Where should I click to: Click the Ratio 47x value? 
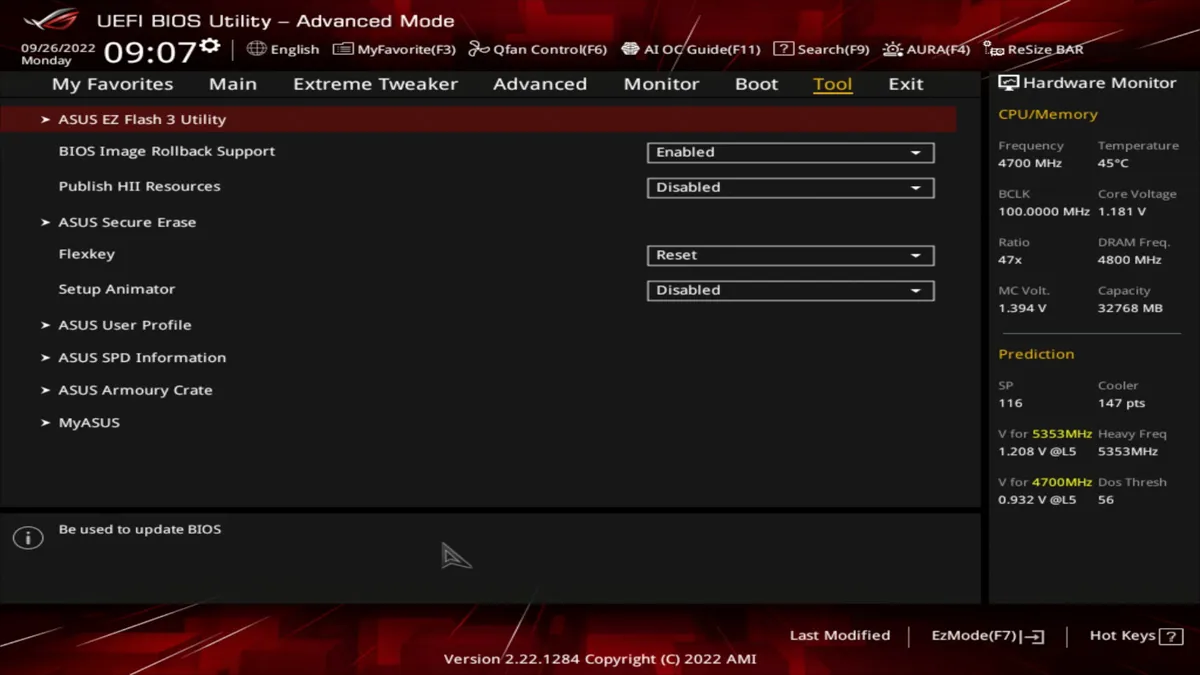click(1010, 259)
